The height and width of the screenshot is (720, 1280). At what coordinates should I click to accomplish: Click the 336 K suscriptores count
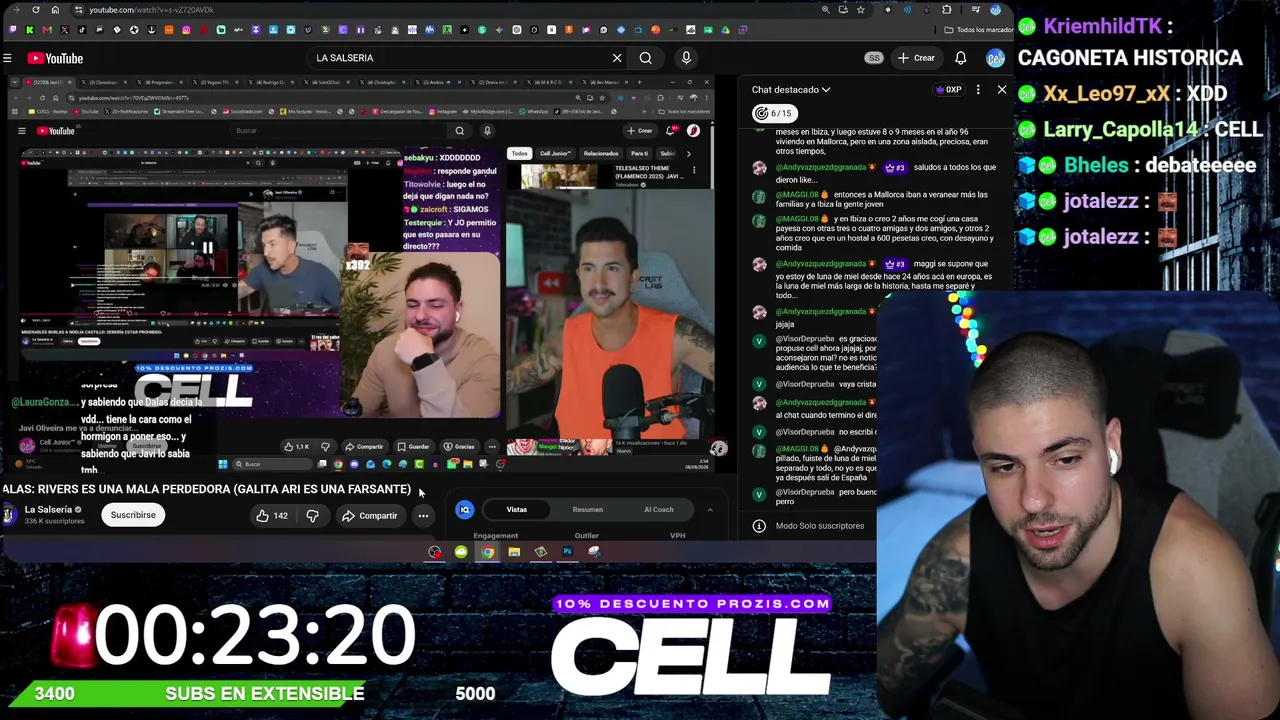tap(54, 522)
